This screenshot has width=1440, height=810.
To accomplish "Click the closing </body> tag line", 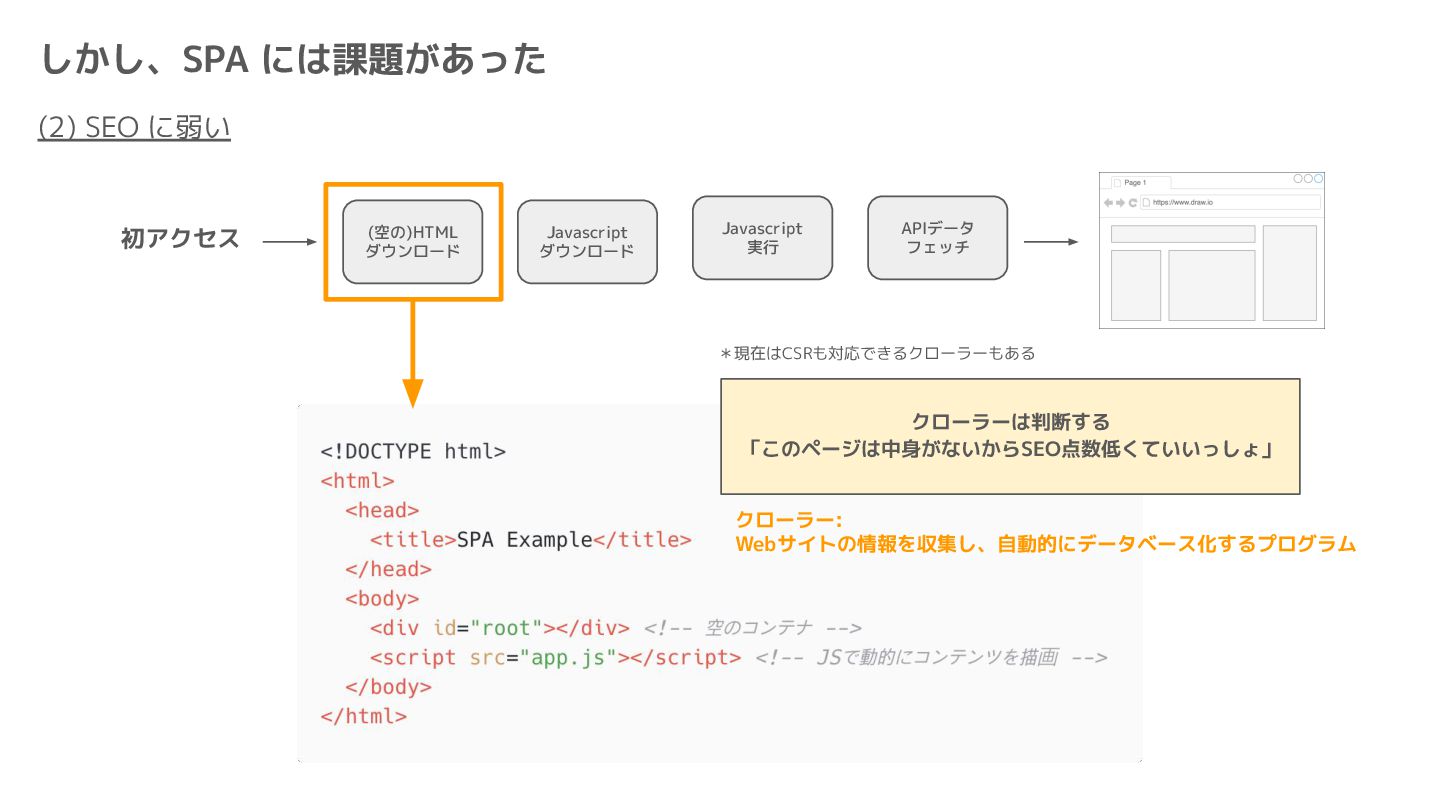I will pyautogui.click(x=388, y=687).
